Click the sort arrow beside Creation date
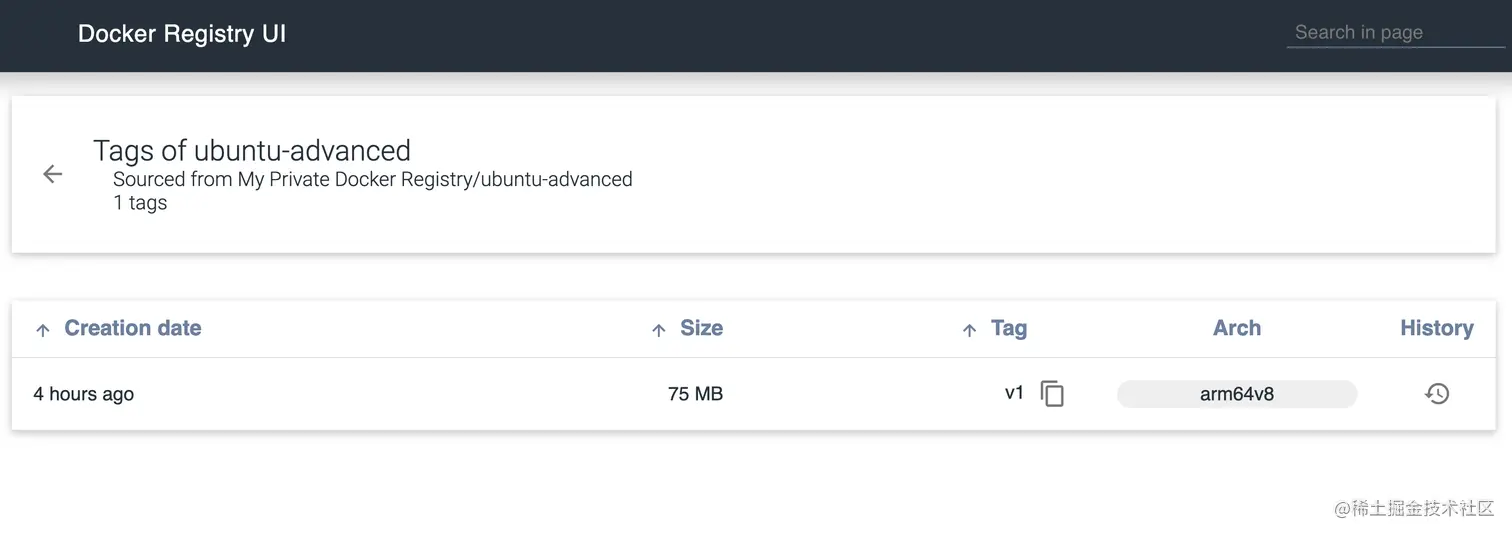This screenshot has height=536, width=1512. tap(43, 330)
